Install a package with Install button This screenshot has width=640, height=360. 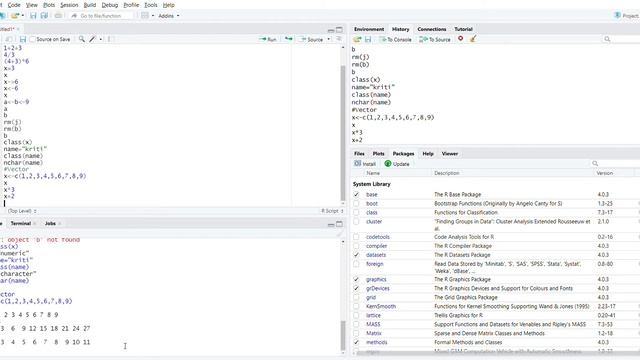(365, 164)
